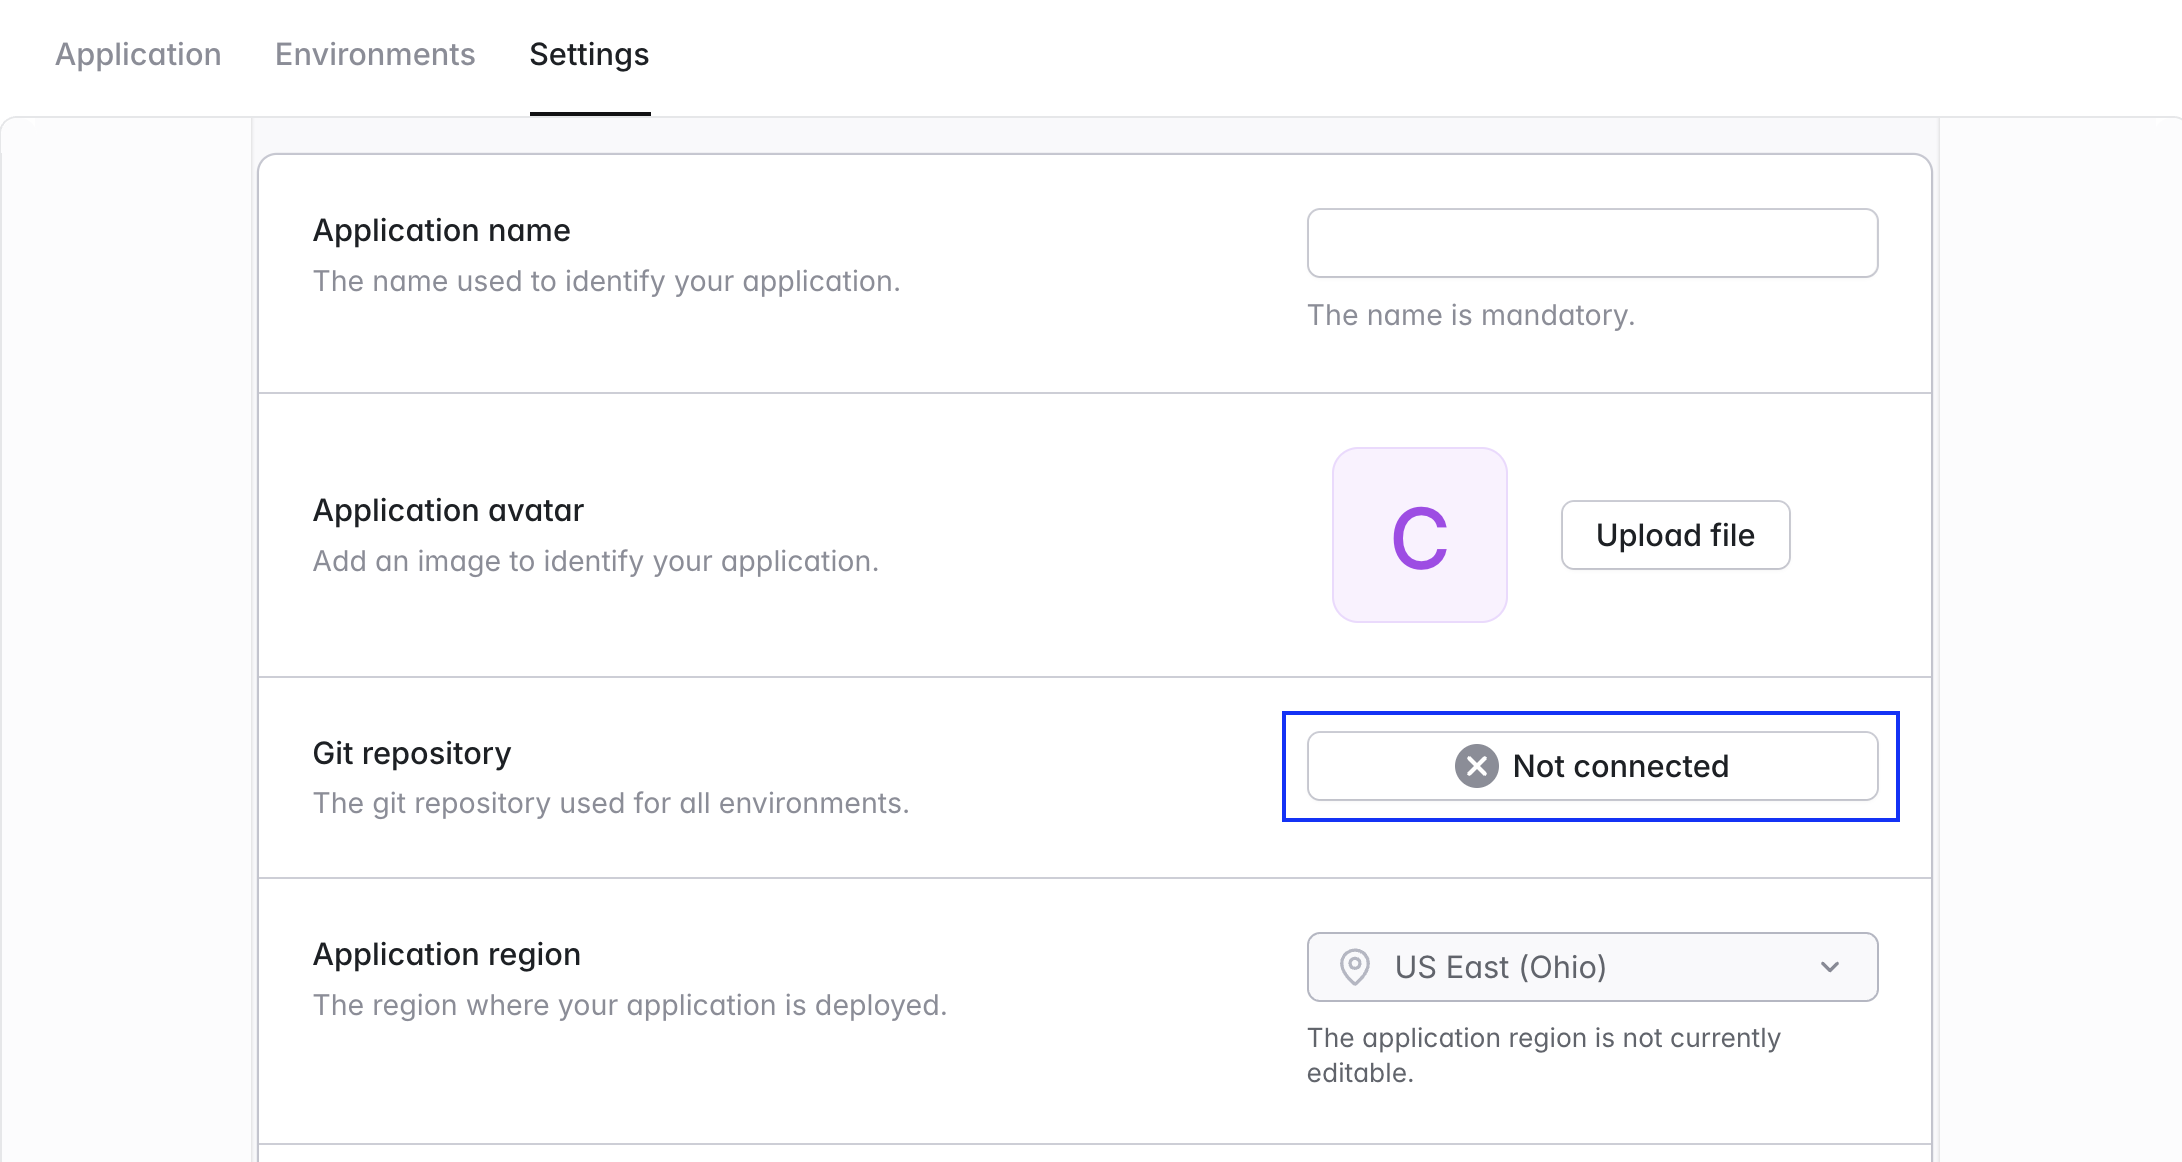Open the US East (Ohio) region dropdown
This screenshot has height=1162, width=2182.
1592,967
